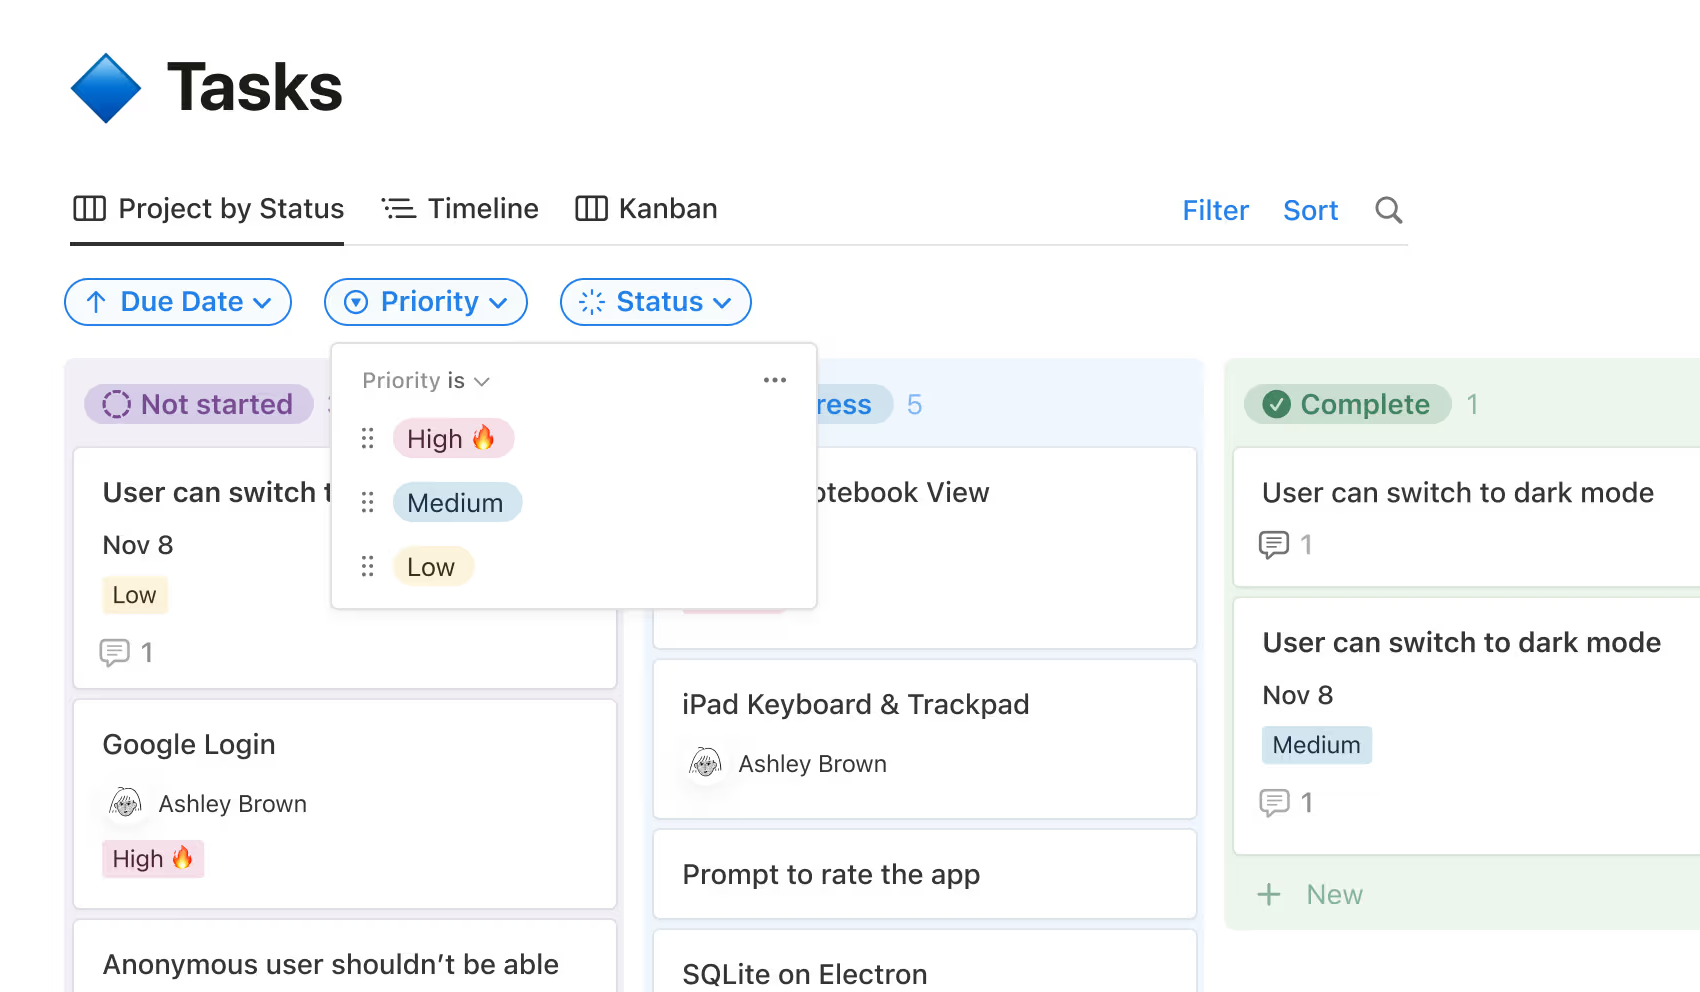1700x992 pixels.
Task: Click the Sort link
Action: pos(1310,210)
